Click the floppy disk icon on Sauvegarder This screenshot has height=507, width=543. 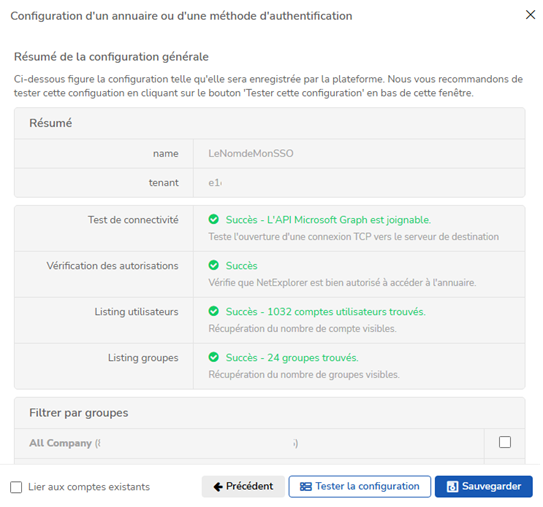tap(453, 487)
